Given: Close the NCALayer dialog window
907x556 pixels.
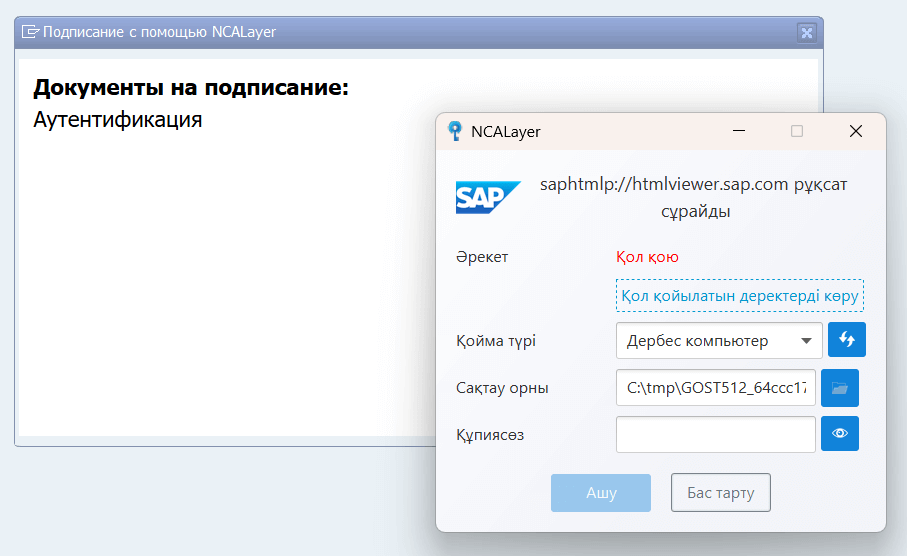Looking at the screenshot, I should [x=855, y=131].
